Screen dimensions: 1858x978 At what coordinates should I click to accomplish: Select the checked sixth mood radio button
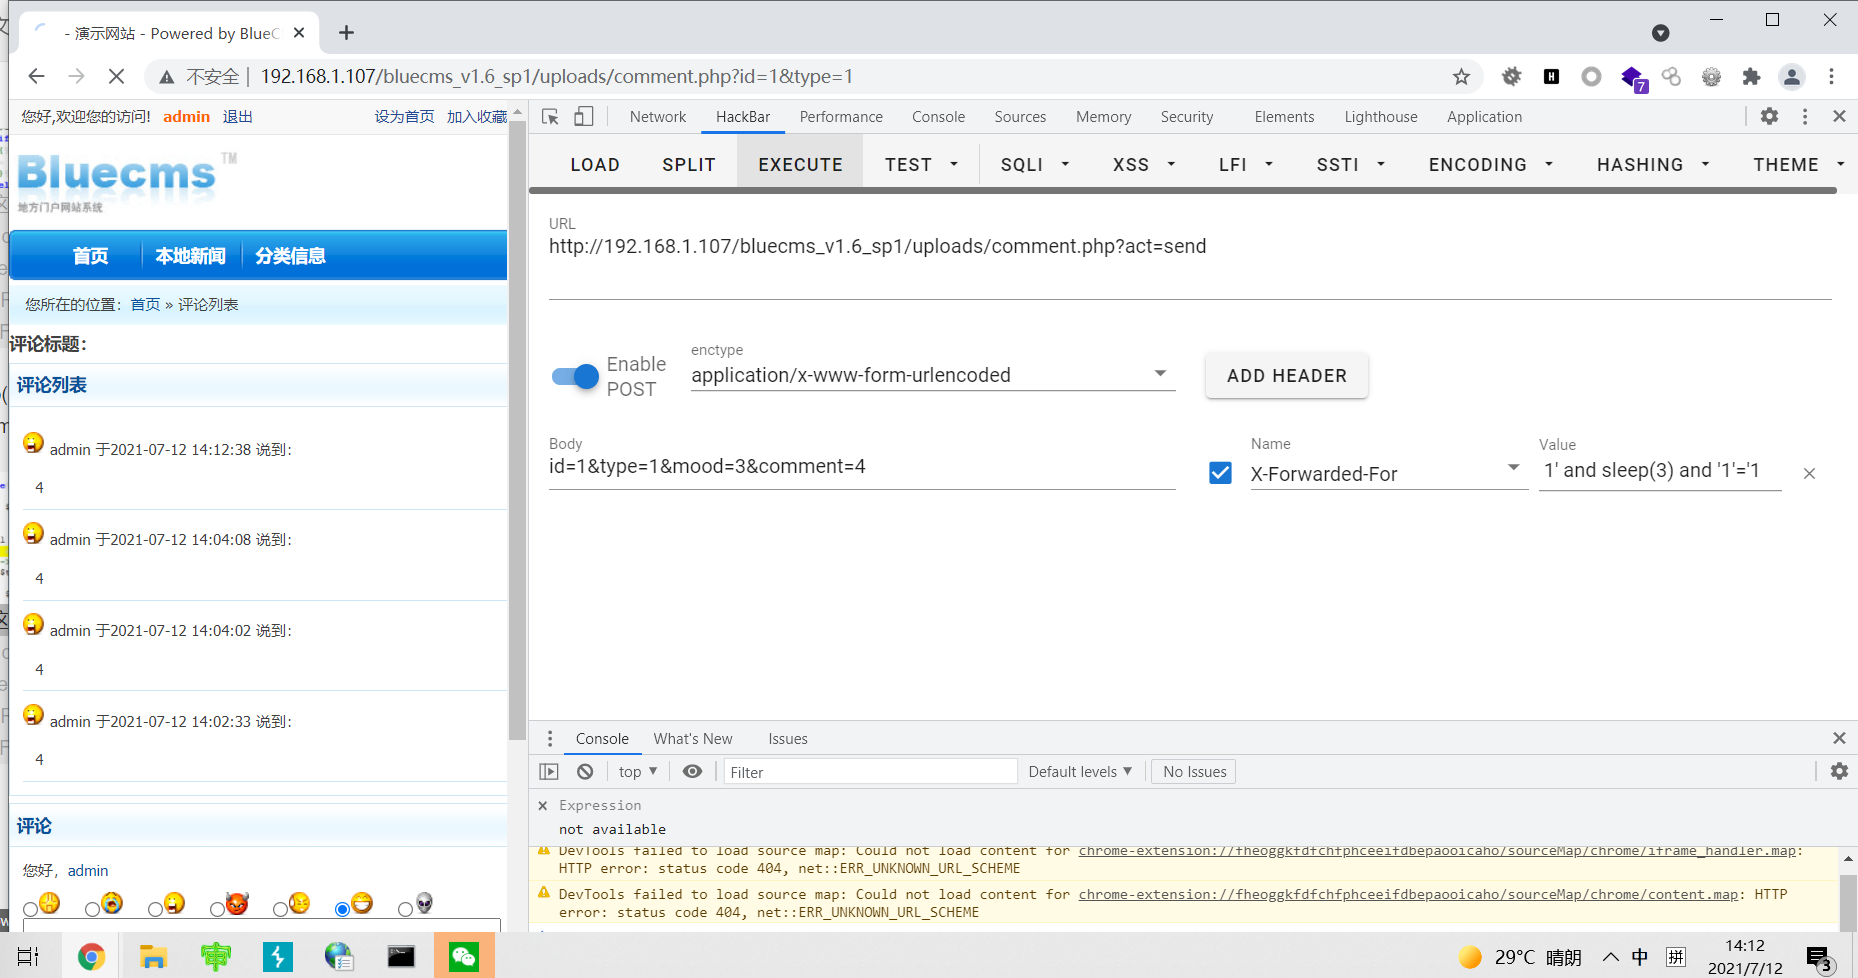tap(342, 909)
